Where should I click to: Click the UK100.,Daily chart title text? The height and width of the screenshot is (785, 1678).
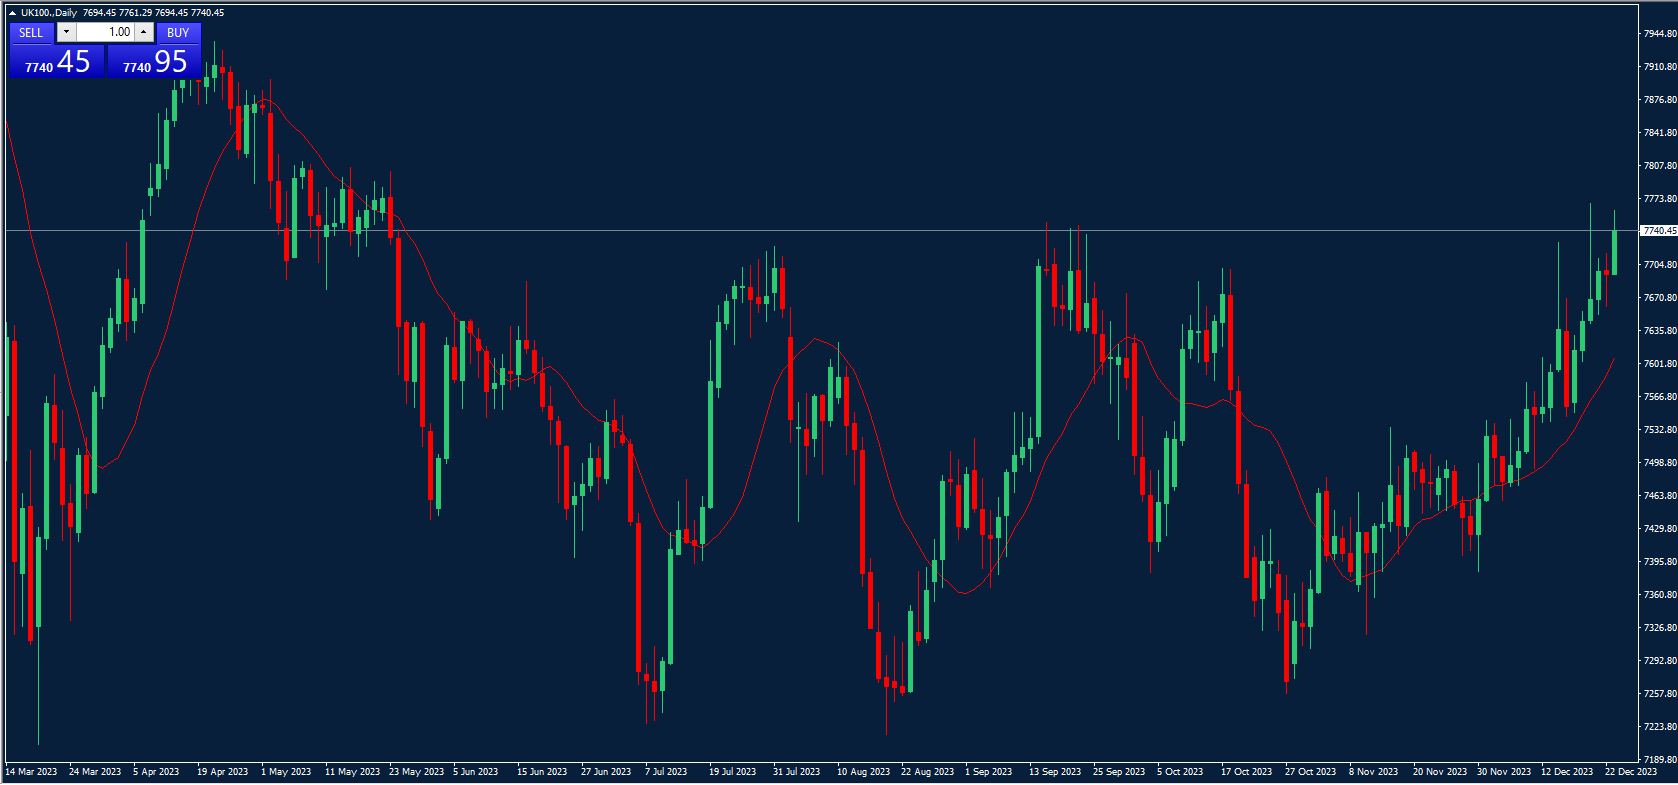click(49, 13)
